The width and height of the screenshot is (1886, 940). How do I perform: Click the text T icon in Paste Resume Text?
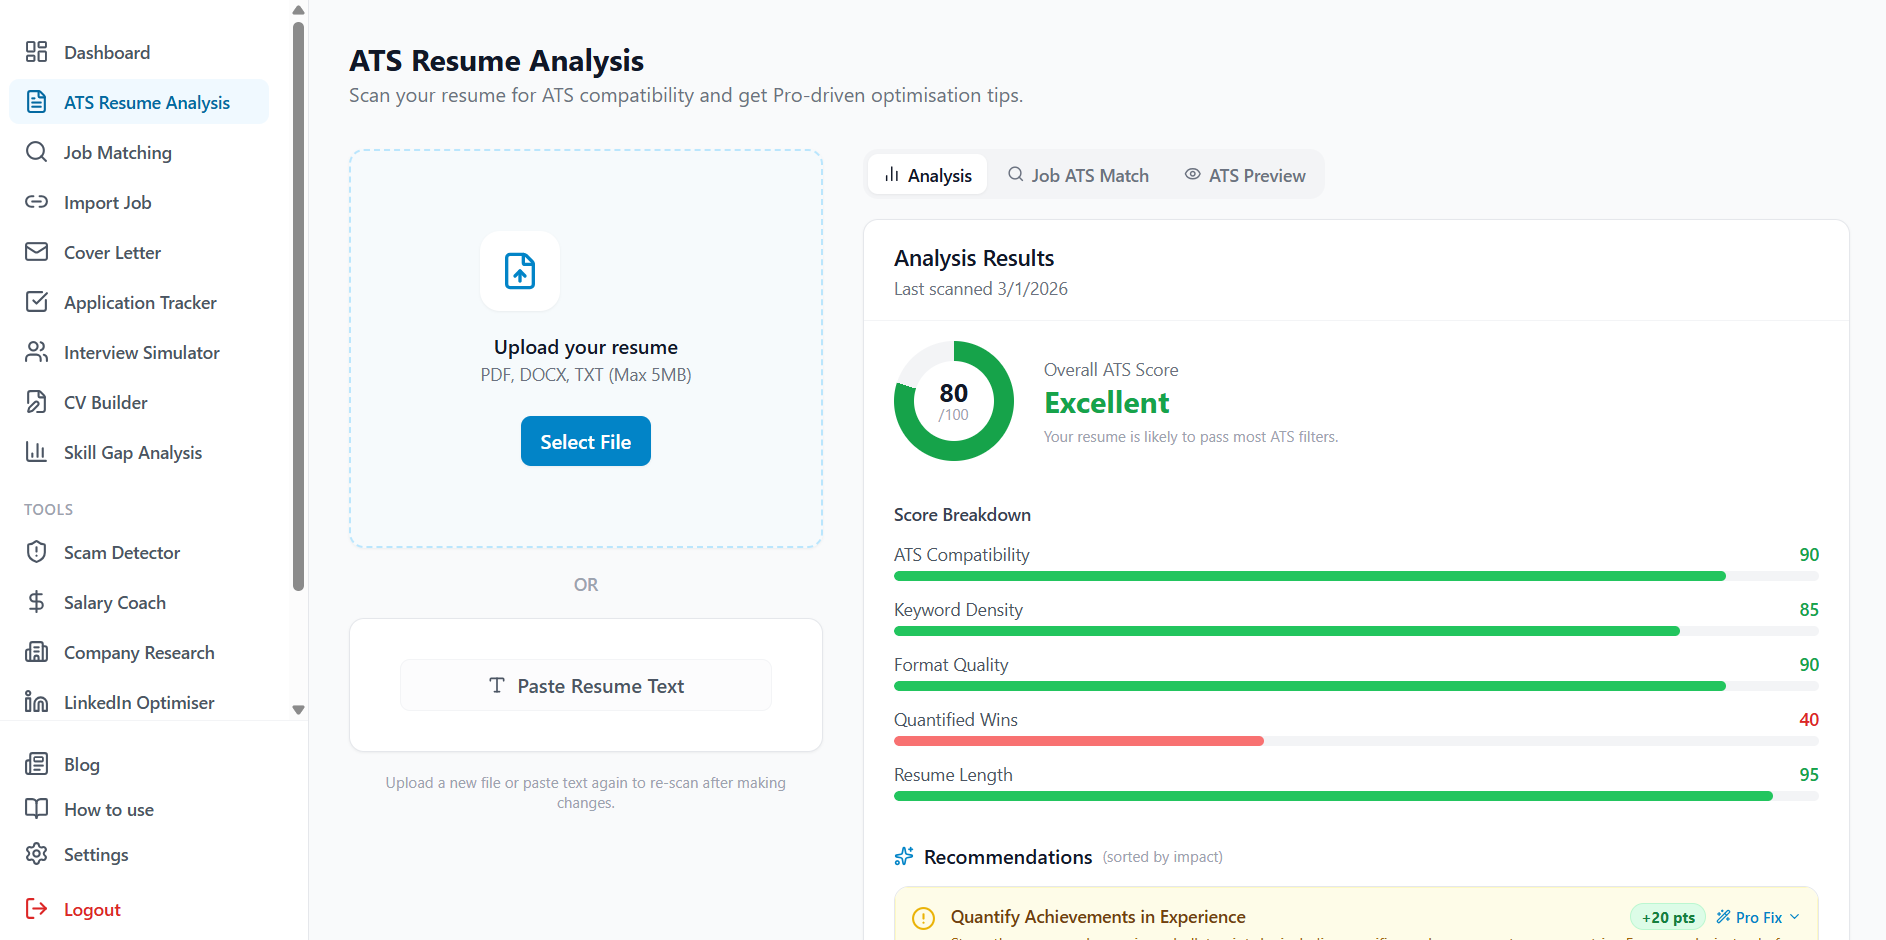pos(497,685)
